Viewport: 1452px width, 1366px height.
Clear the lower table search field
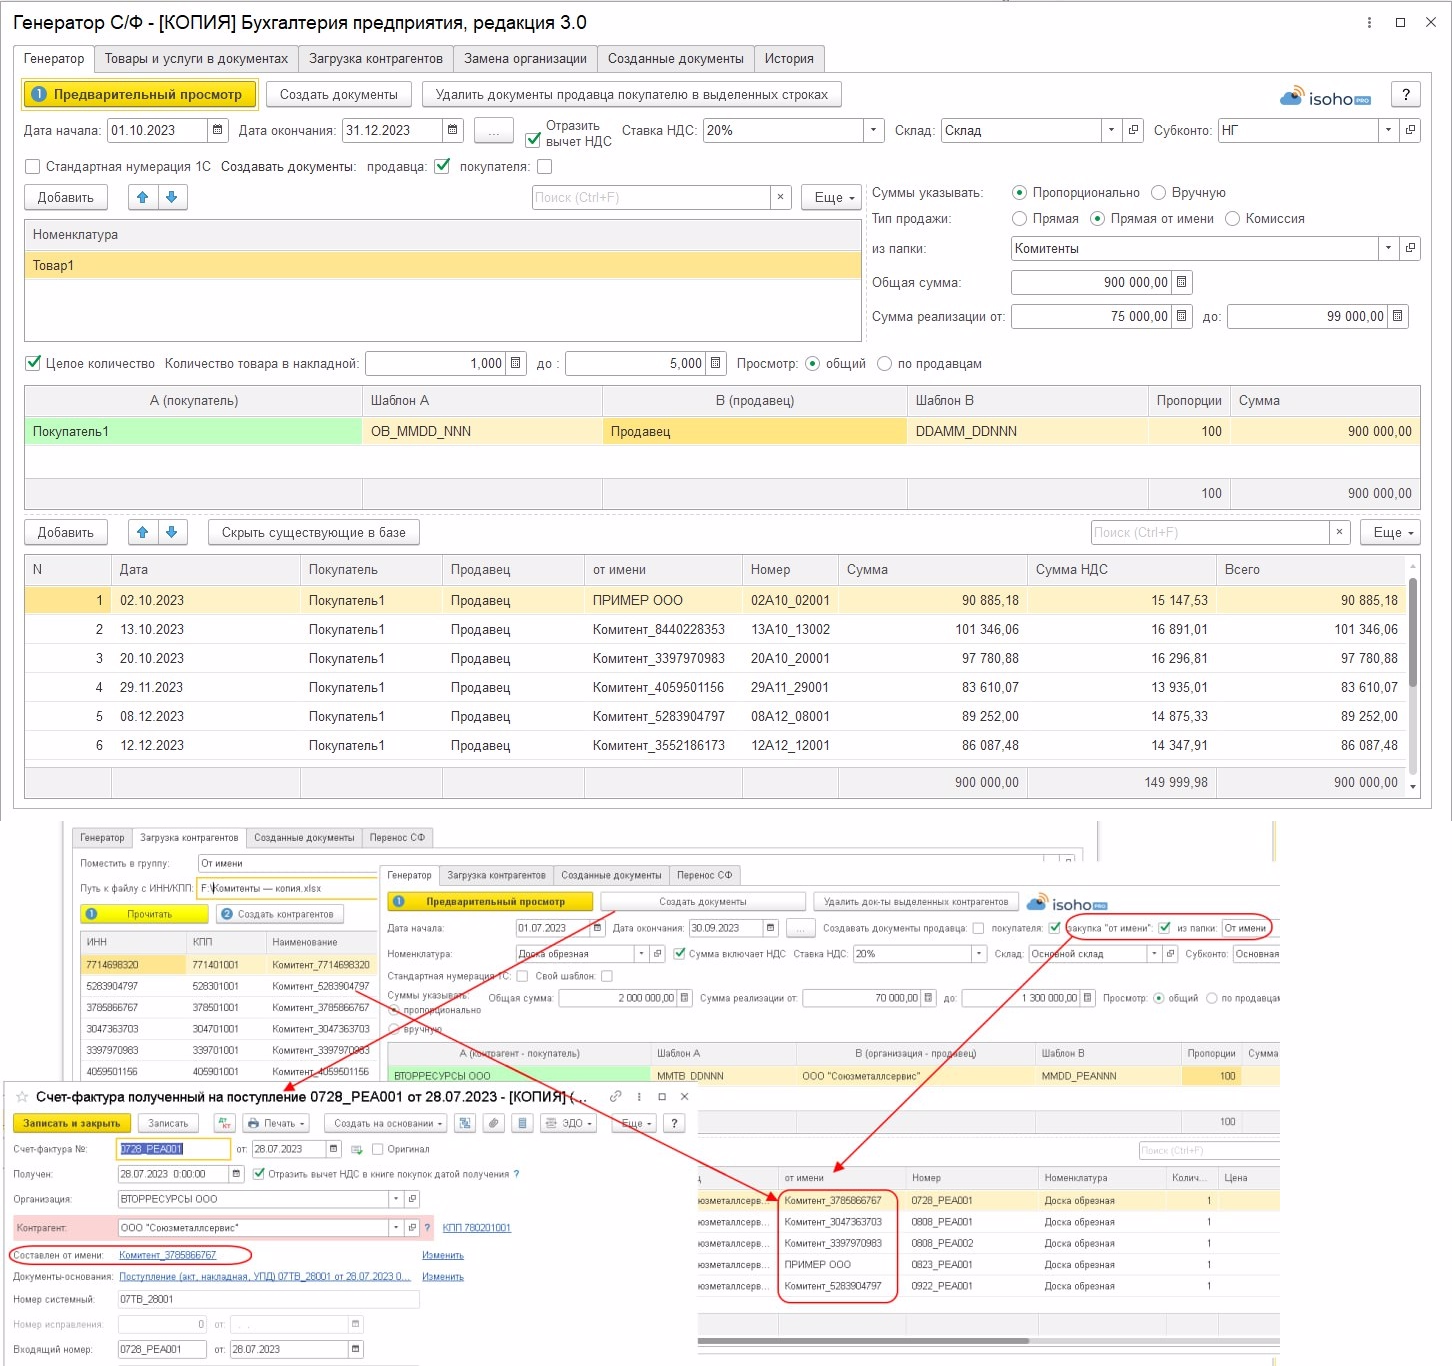[1339, 532]
